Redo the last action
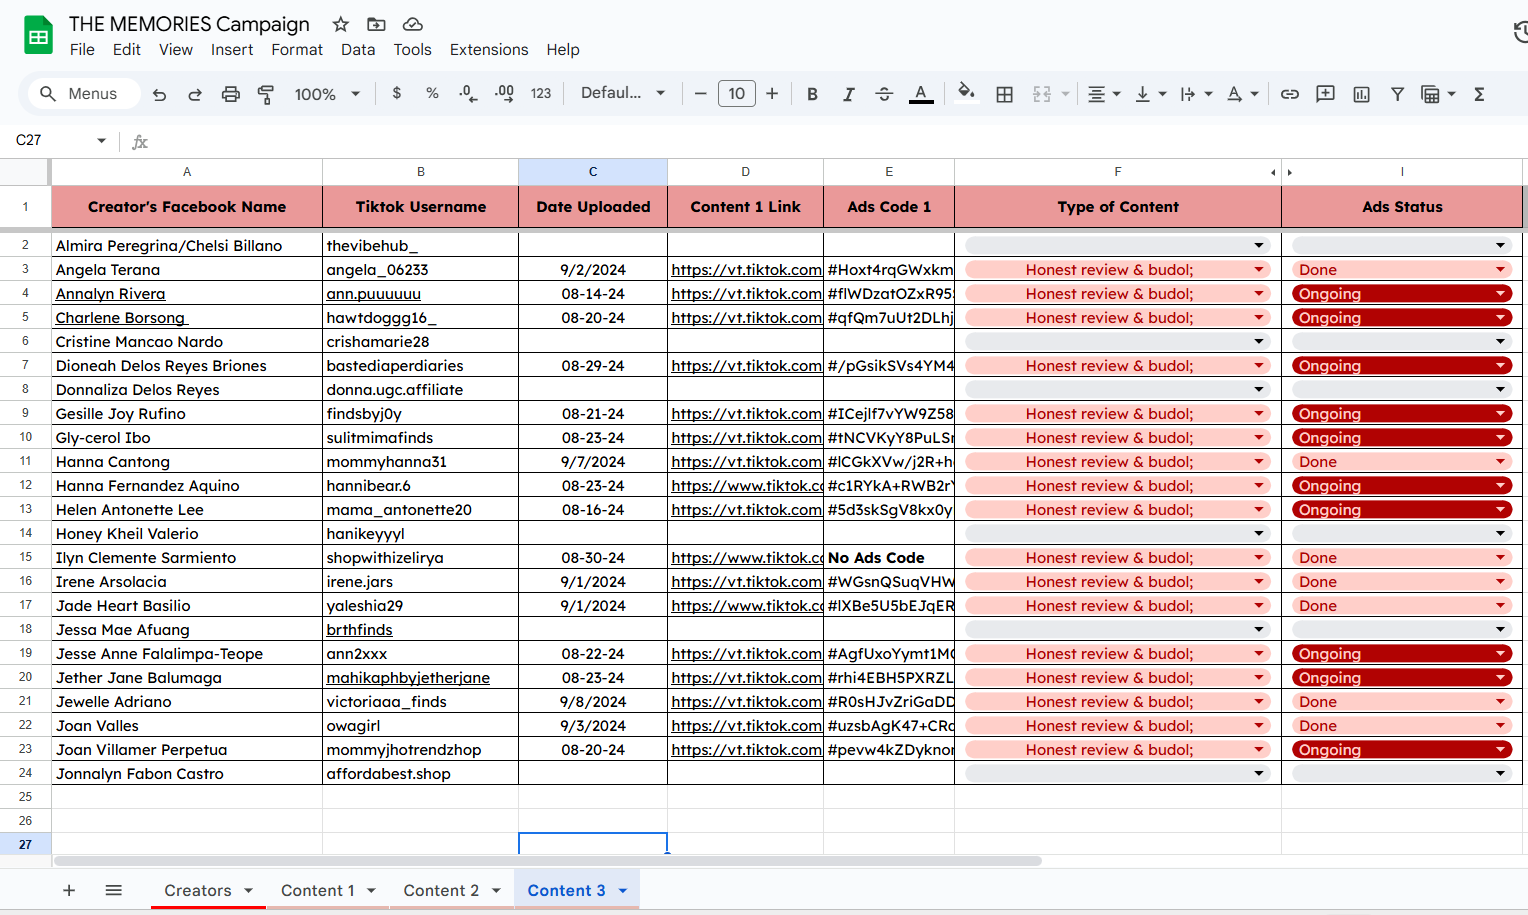1528x915 pixels. [195, 94]
